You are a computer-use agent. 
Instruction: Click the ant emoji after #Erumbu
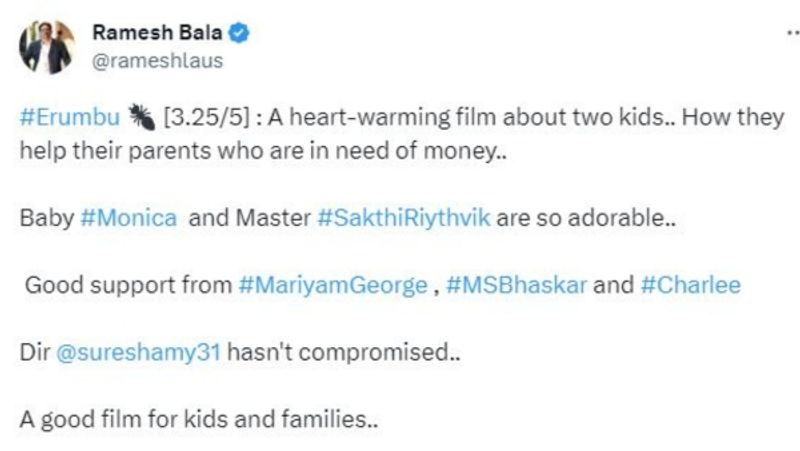click(141, 117)
